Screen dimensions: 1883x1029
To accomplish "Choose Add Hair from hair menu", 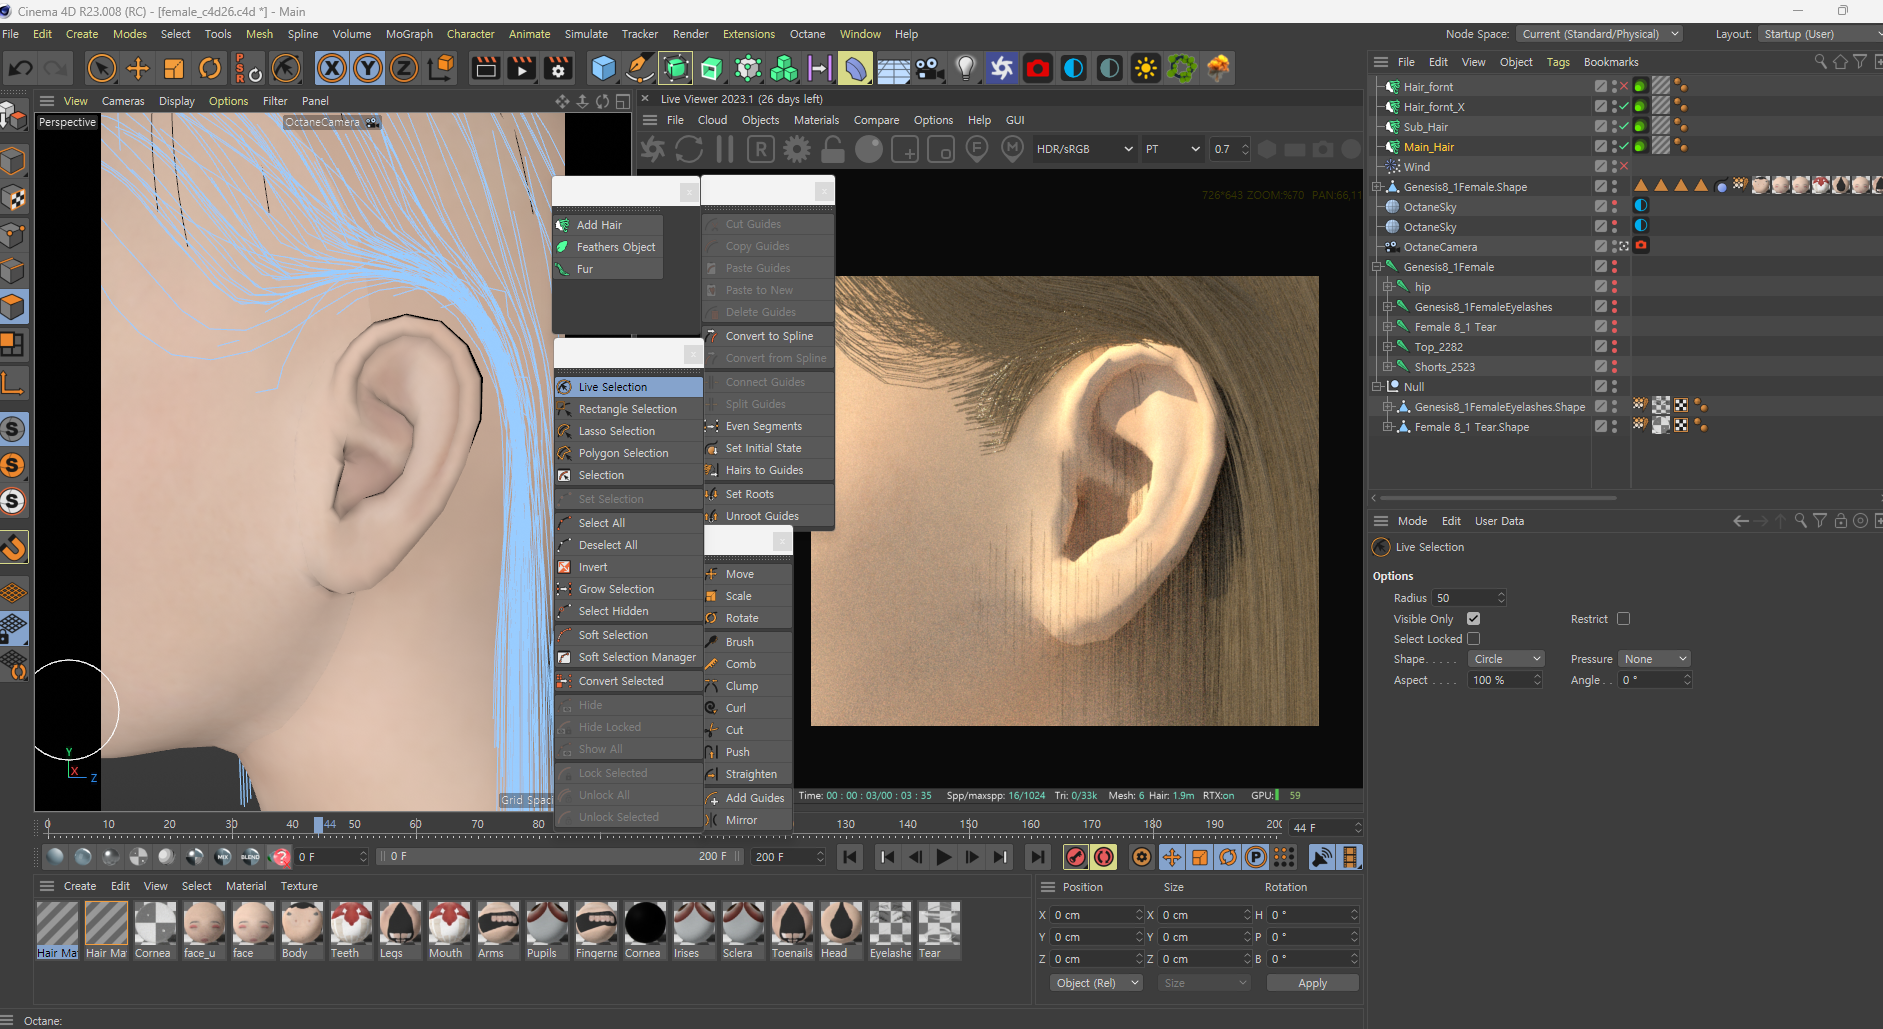I will (x=608, y=225).
